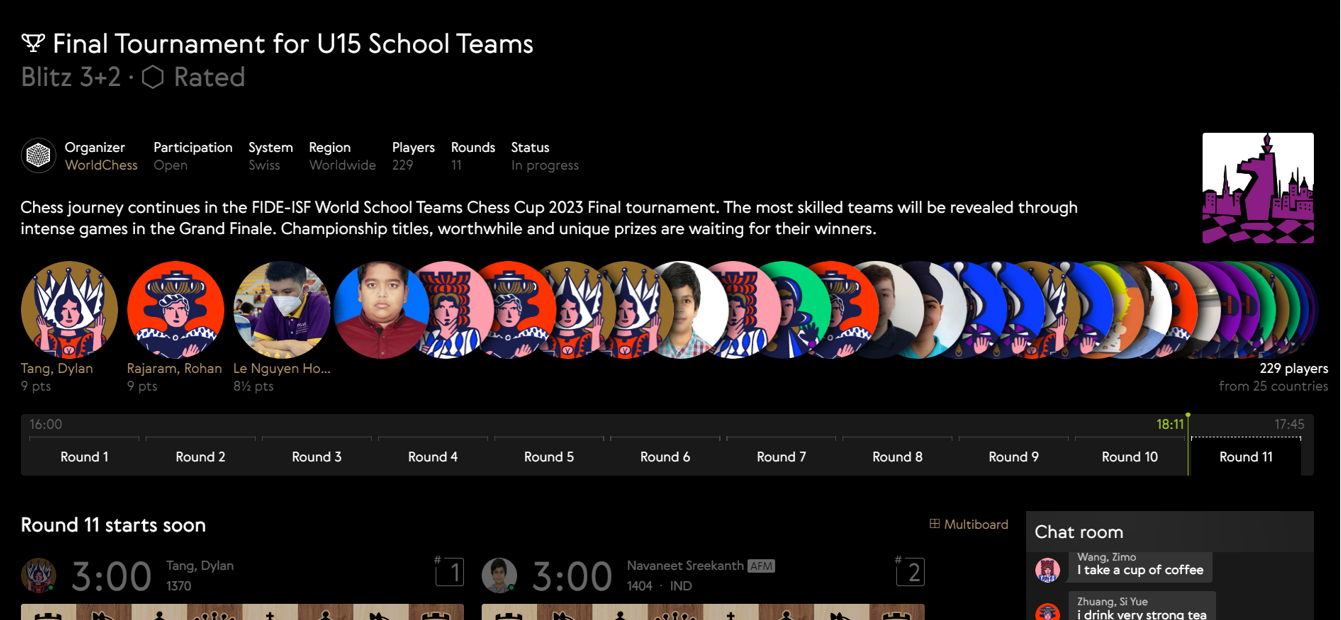Open Rajaram, Rohan's avatar
The image size is (1341, 620).
175,310
